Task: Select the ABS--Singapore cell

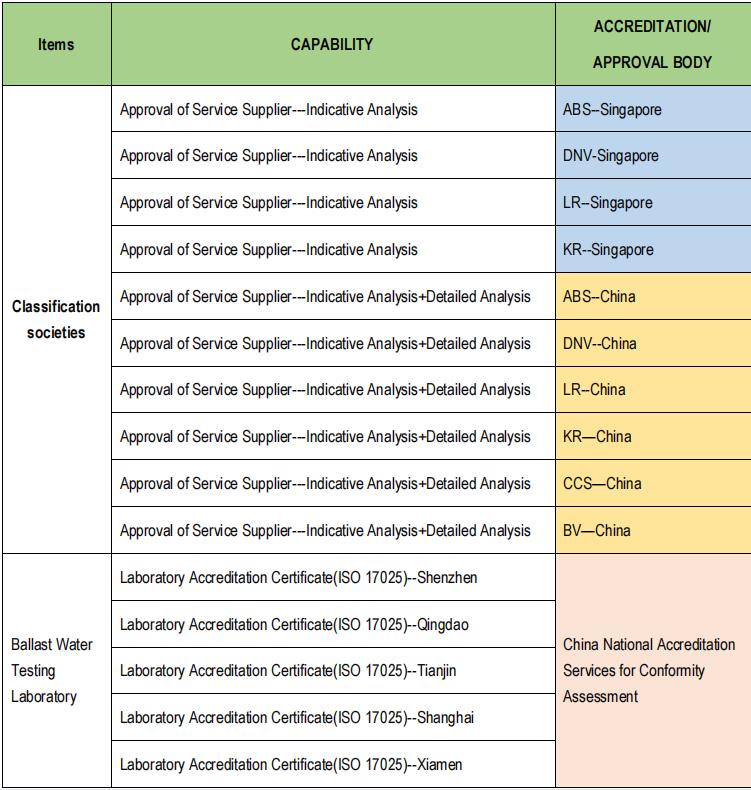Action: (653, 109)
